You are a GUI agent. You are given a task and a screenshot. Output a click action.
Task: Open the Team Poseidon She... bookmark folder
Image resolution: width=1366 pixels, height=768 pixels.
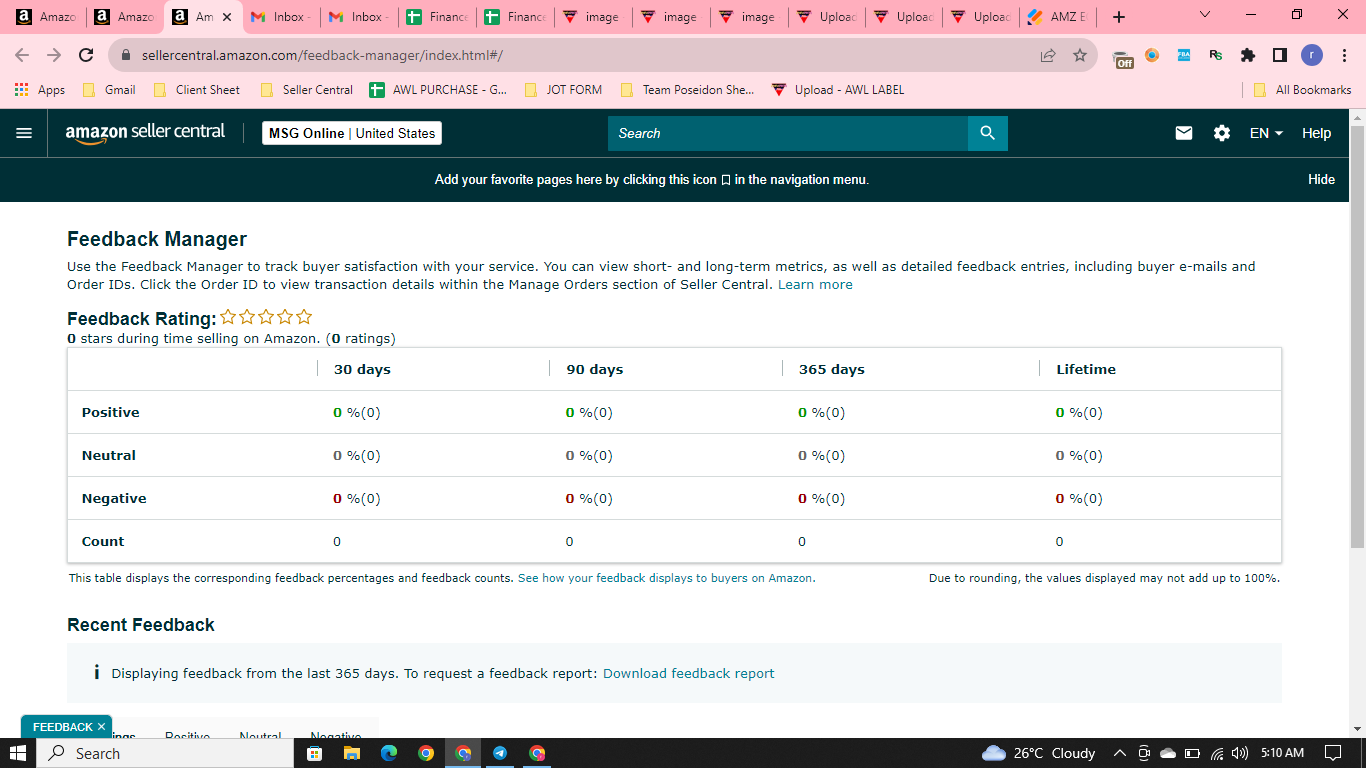click(687, 90)
